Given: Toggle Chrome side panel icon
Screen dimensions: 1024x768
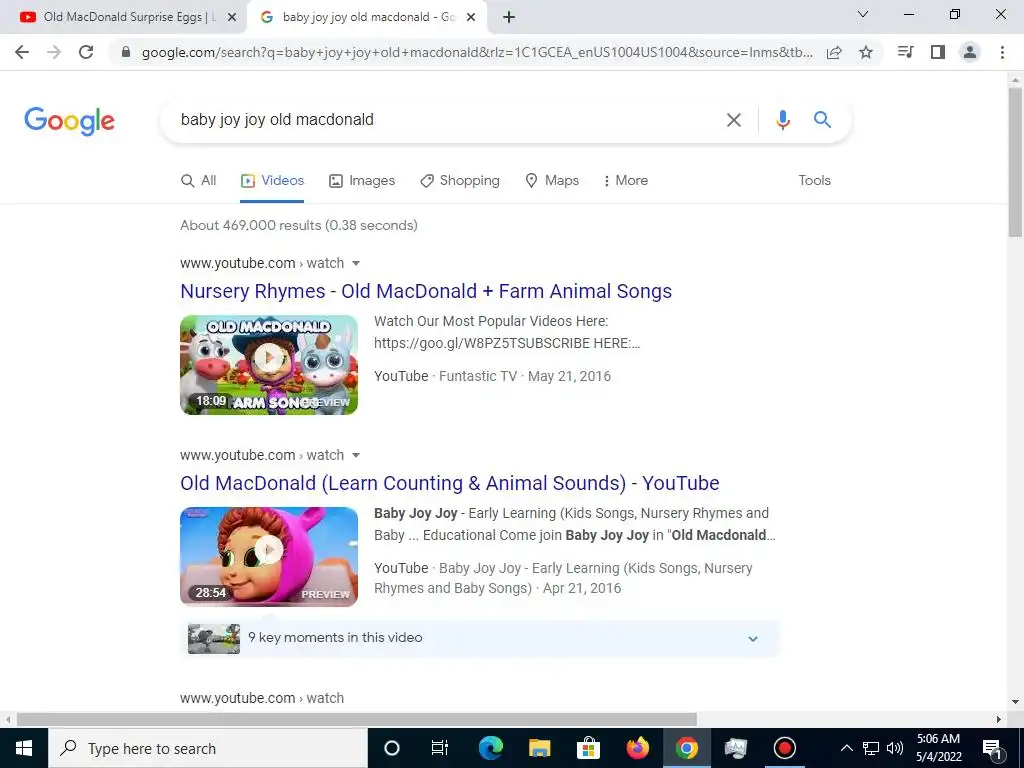Looking at the screenshot, I should point(938,52).
